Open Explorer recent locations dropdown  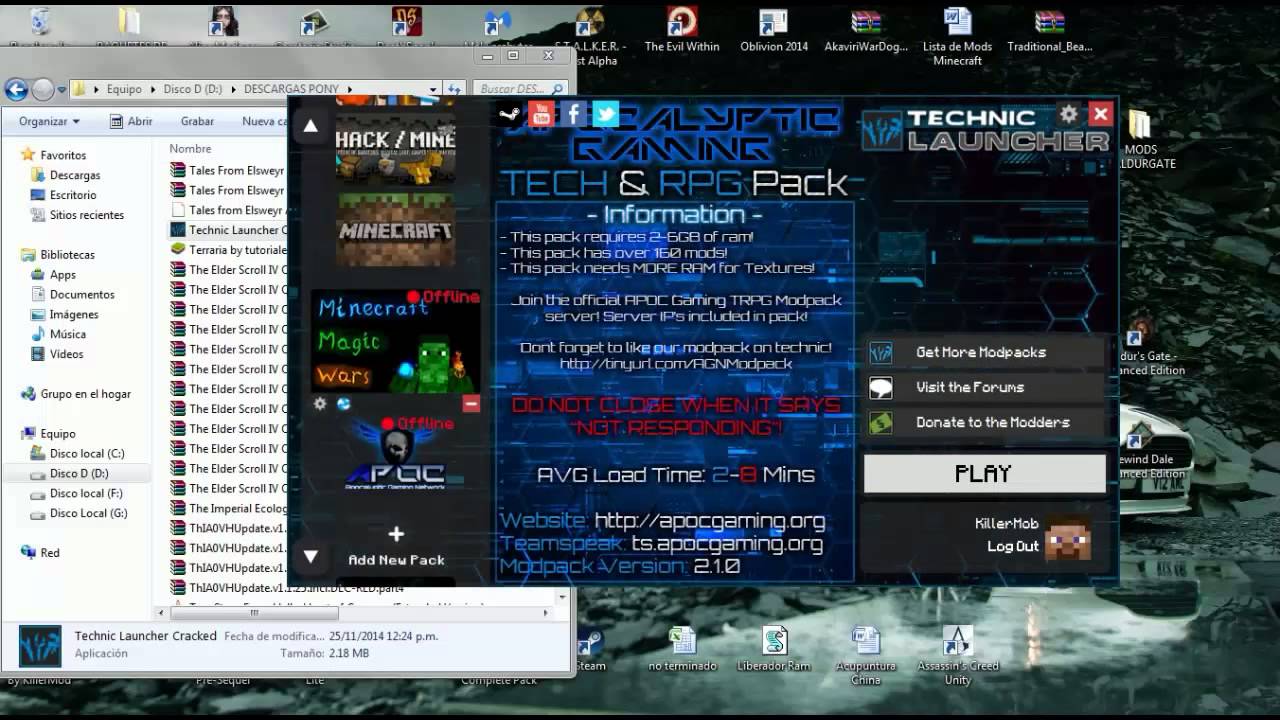click(x=62, y=89)
